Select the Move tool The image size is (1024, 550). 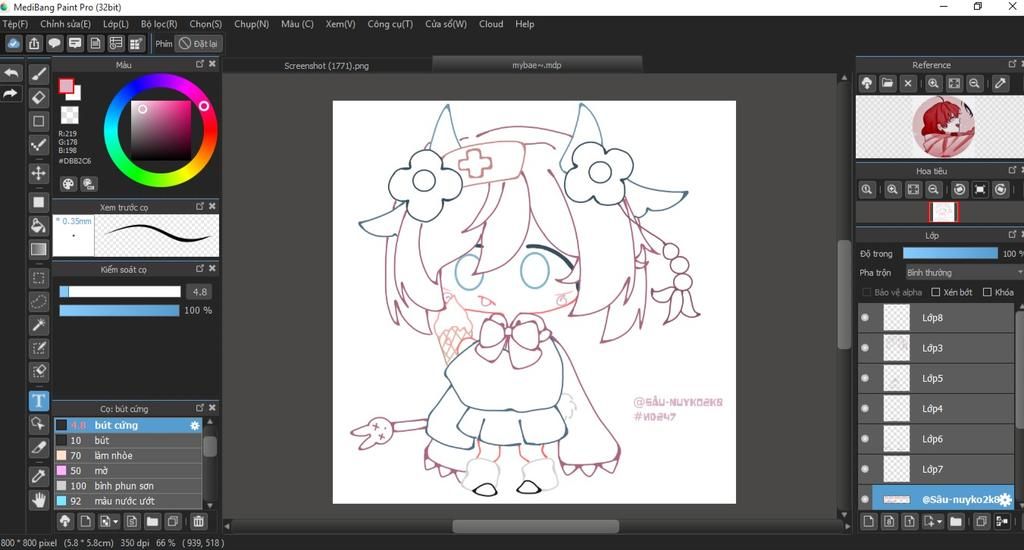[x=39, y=172]
